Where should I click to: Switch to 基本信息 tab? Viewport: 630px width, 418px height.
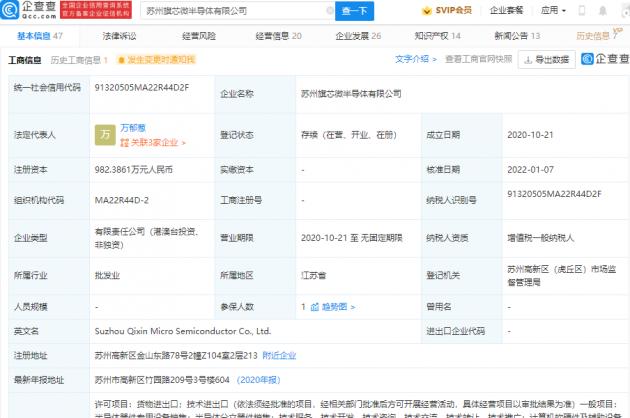(x=40, y=36)
